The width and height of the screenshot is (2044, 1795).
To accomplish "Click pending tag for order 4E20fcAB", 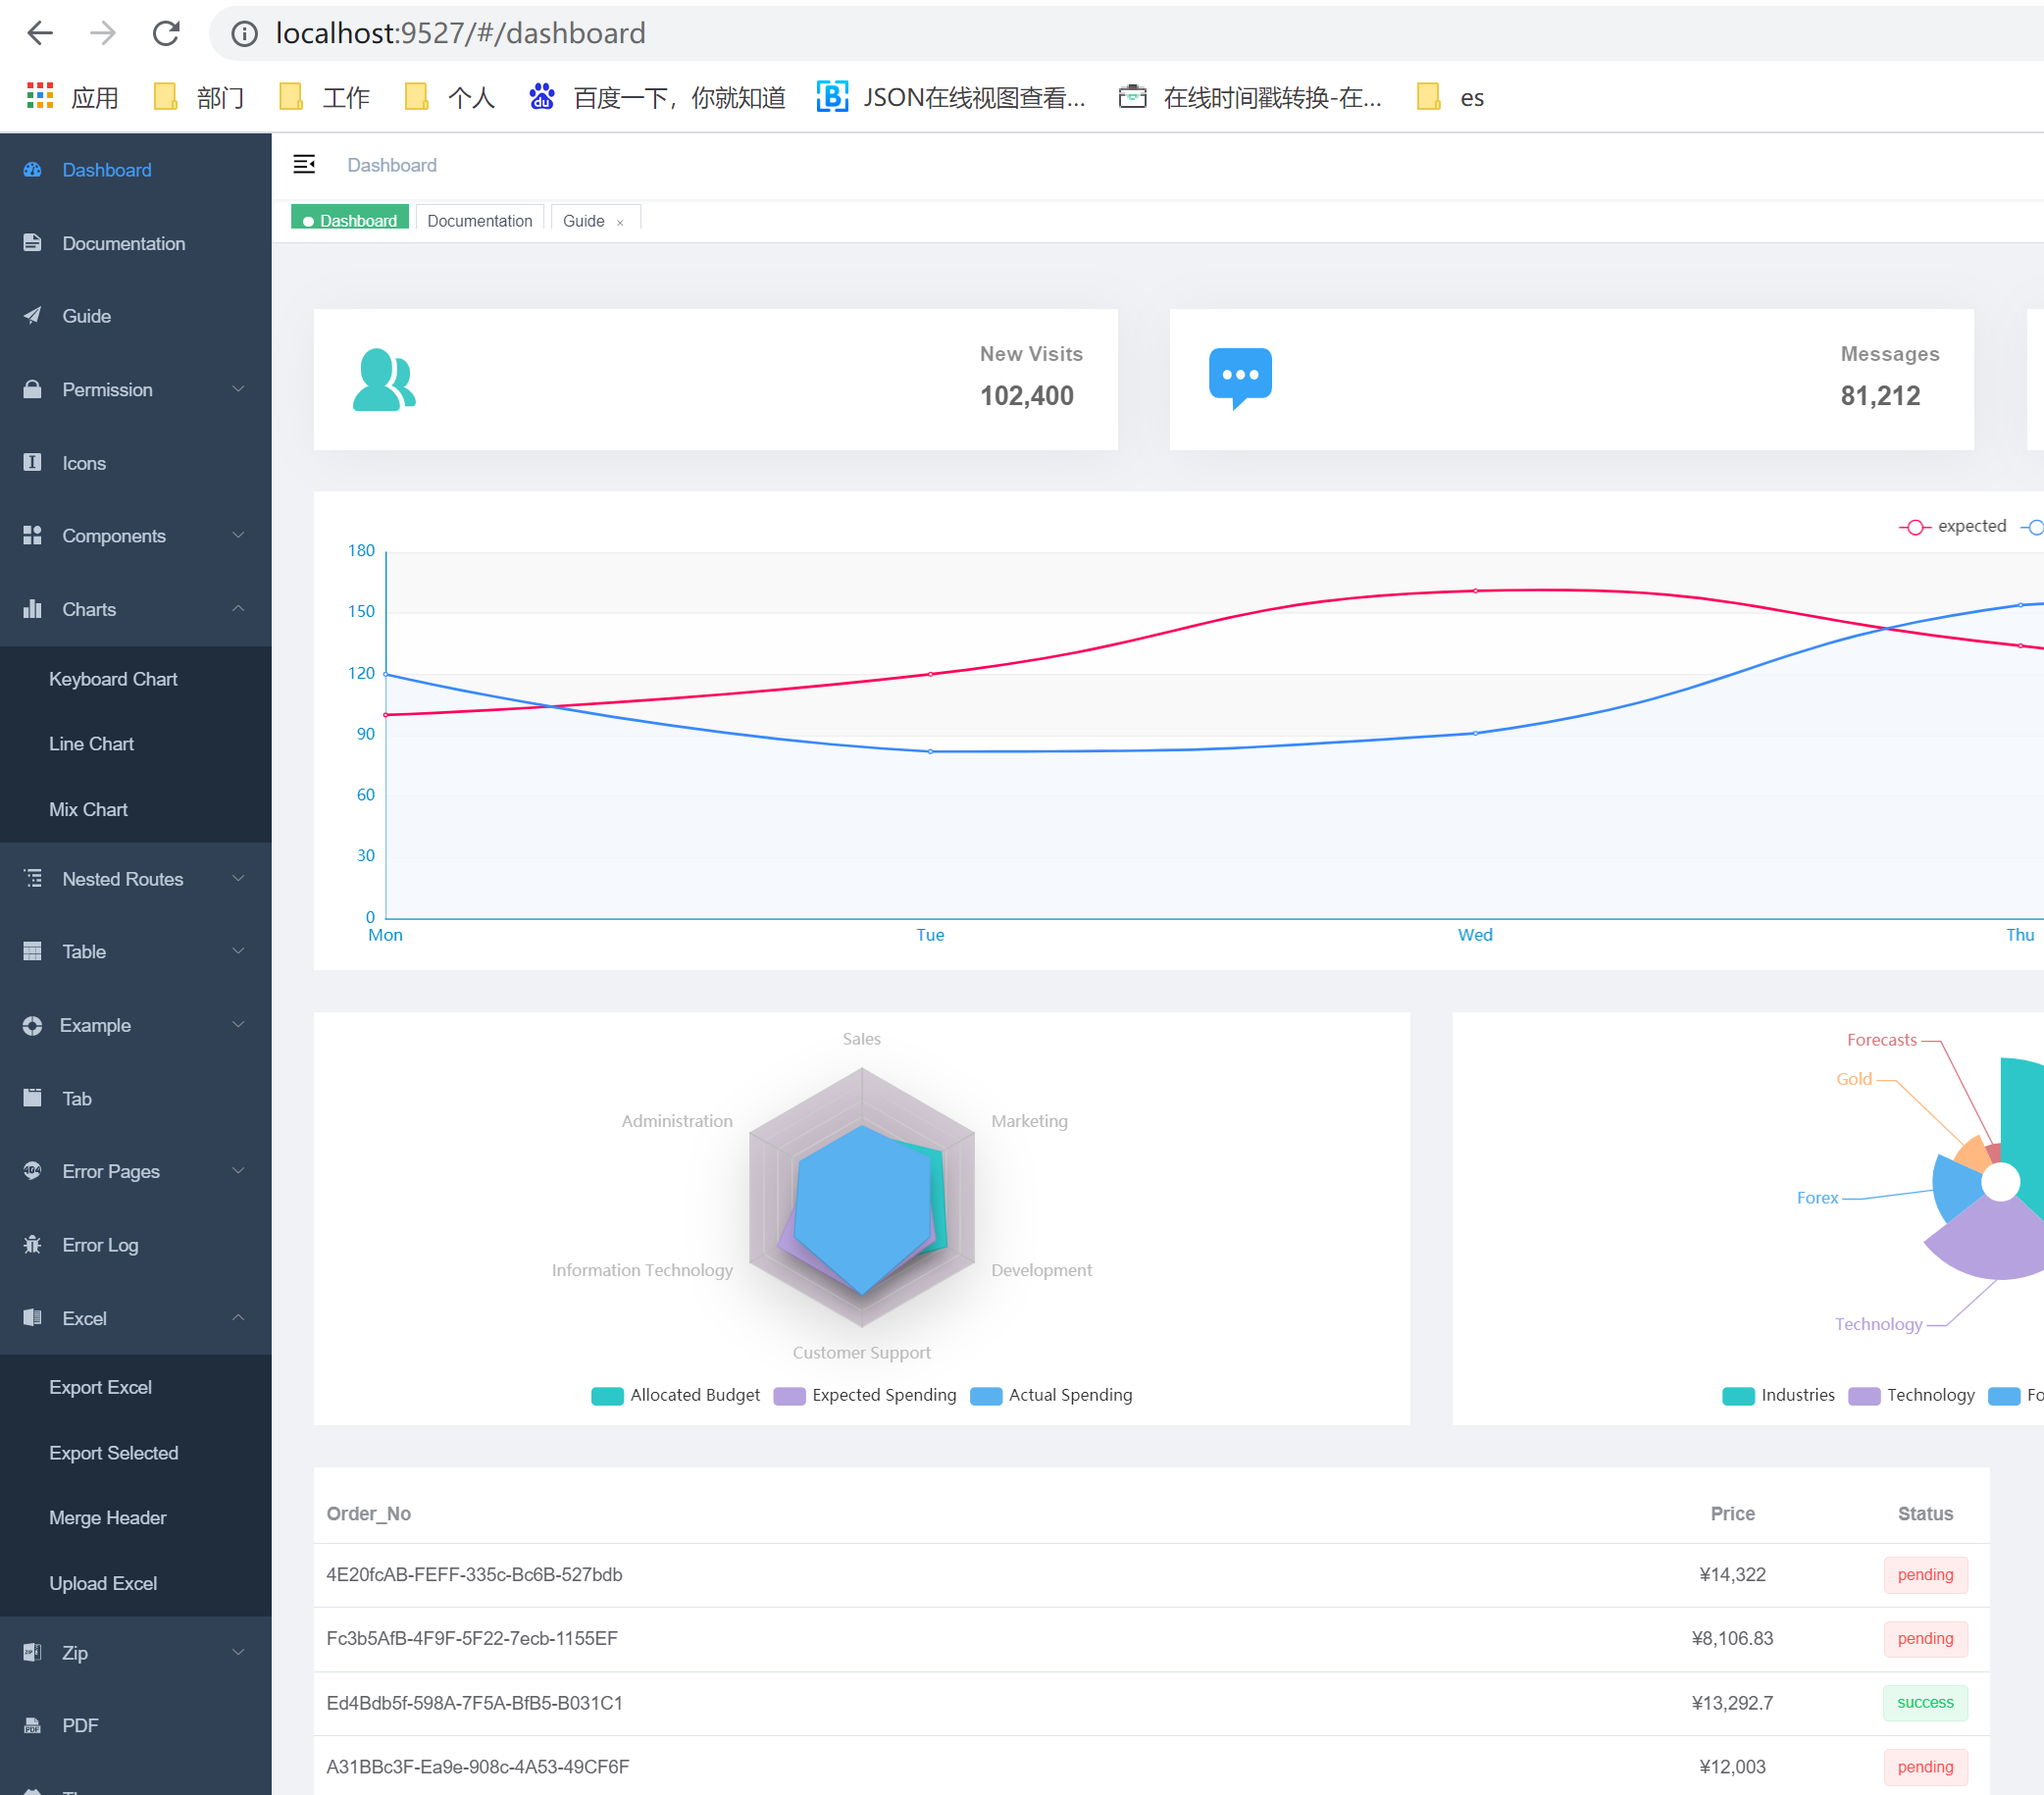I will coord(1925,1575).
